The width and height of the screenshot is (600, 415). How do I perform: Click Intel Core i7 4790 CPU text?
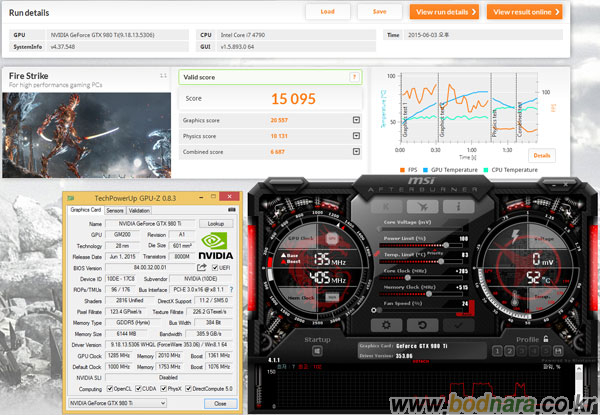point(243,35)
